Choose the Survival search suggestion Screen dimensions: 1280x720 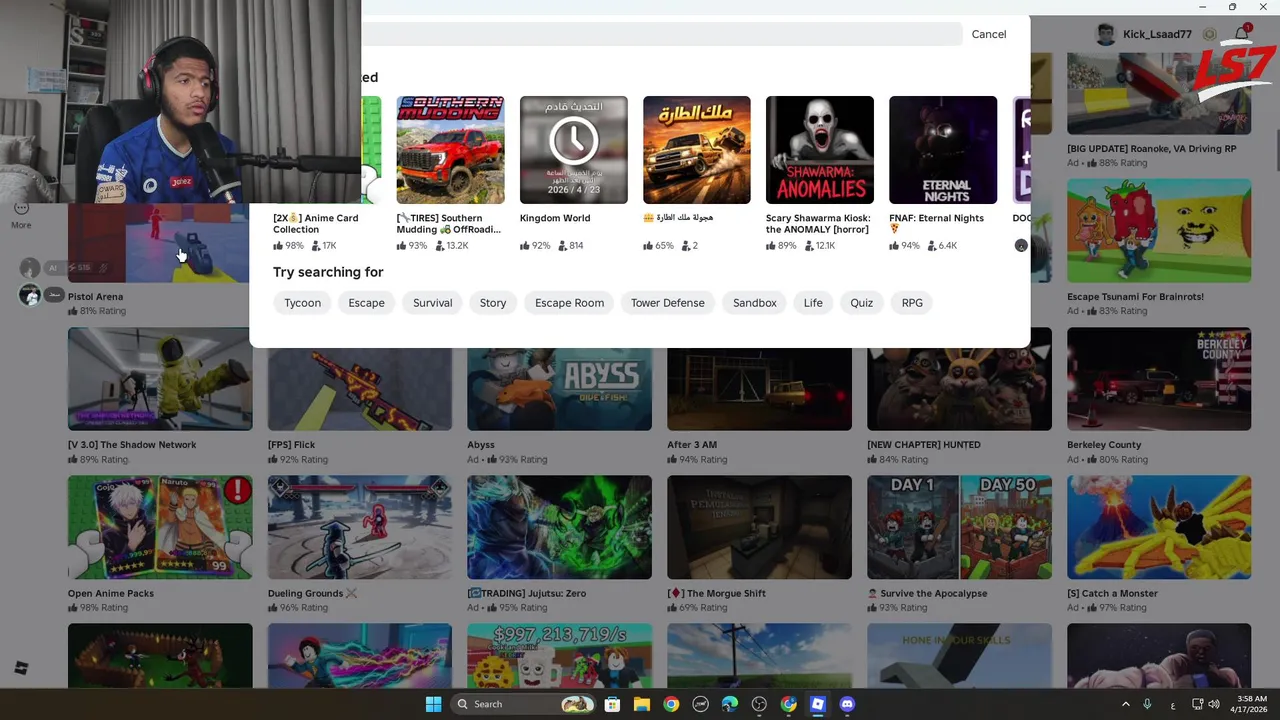coord(432,303)
